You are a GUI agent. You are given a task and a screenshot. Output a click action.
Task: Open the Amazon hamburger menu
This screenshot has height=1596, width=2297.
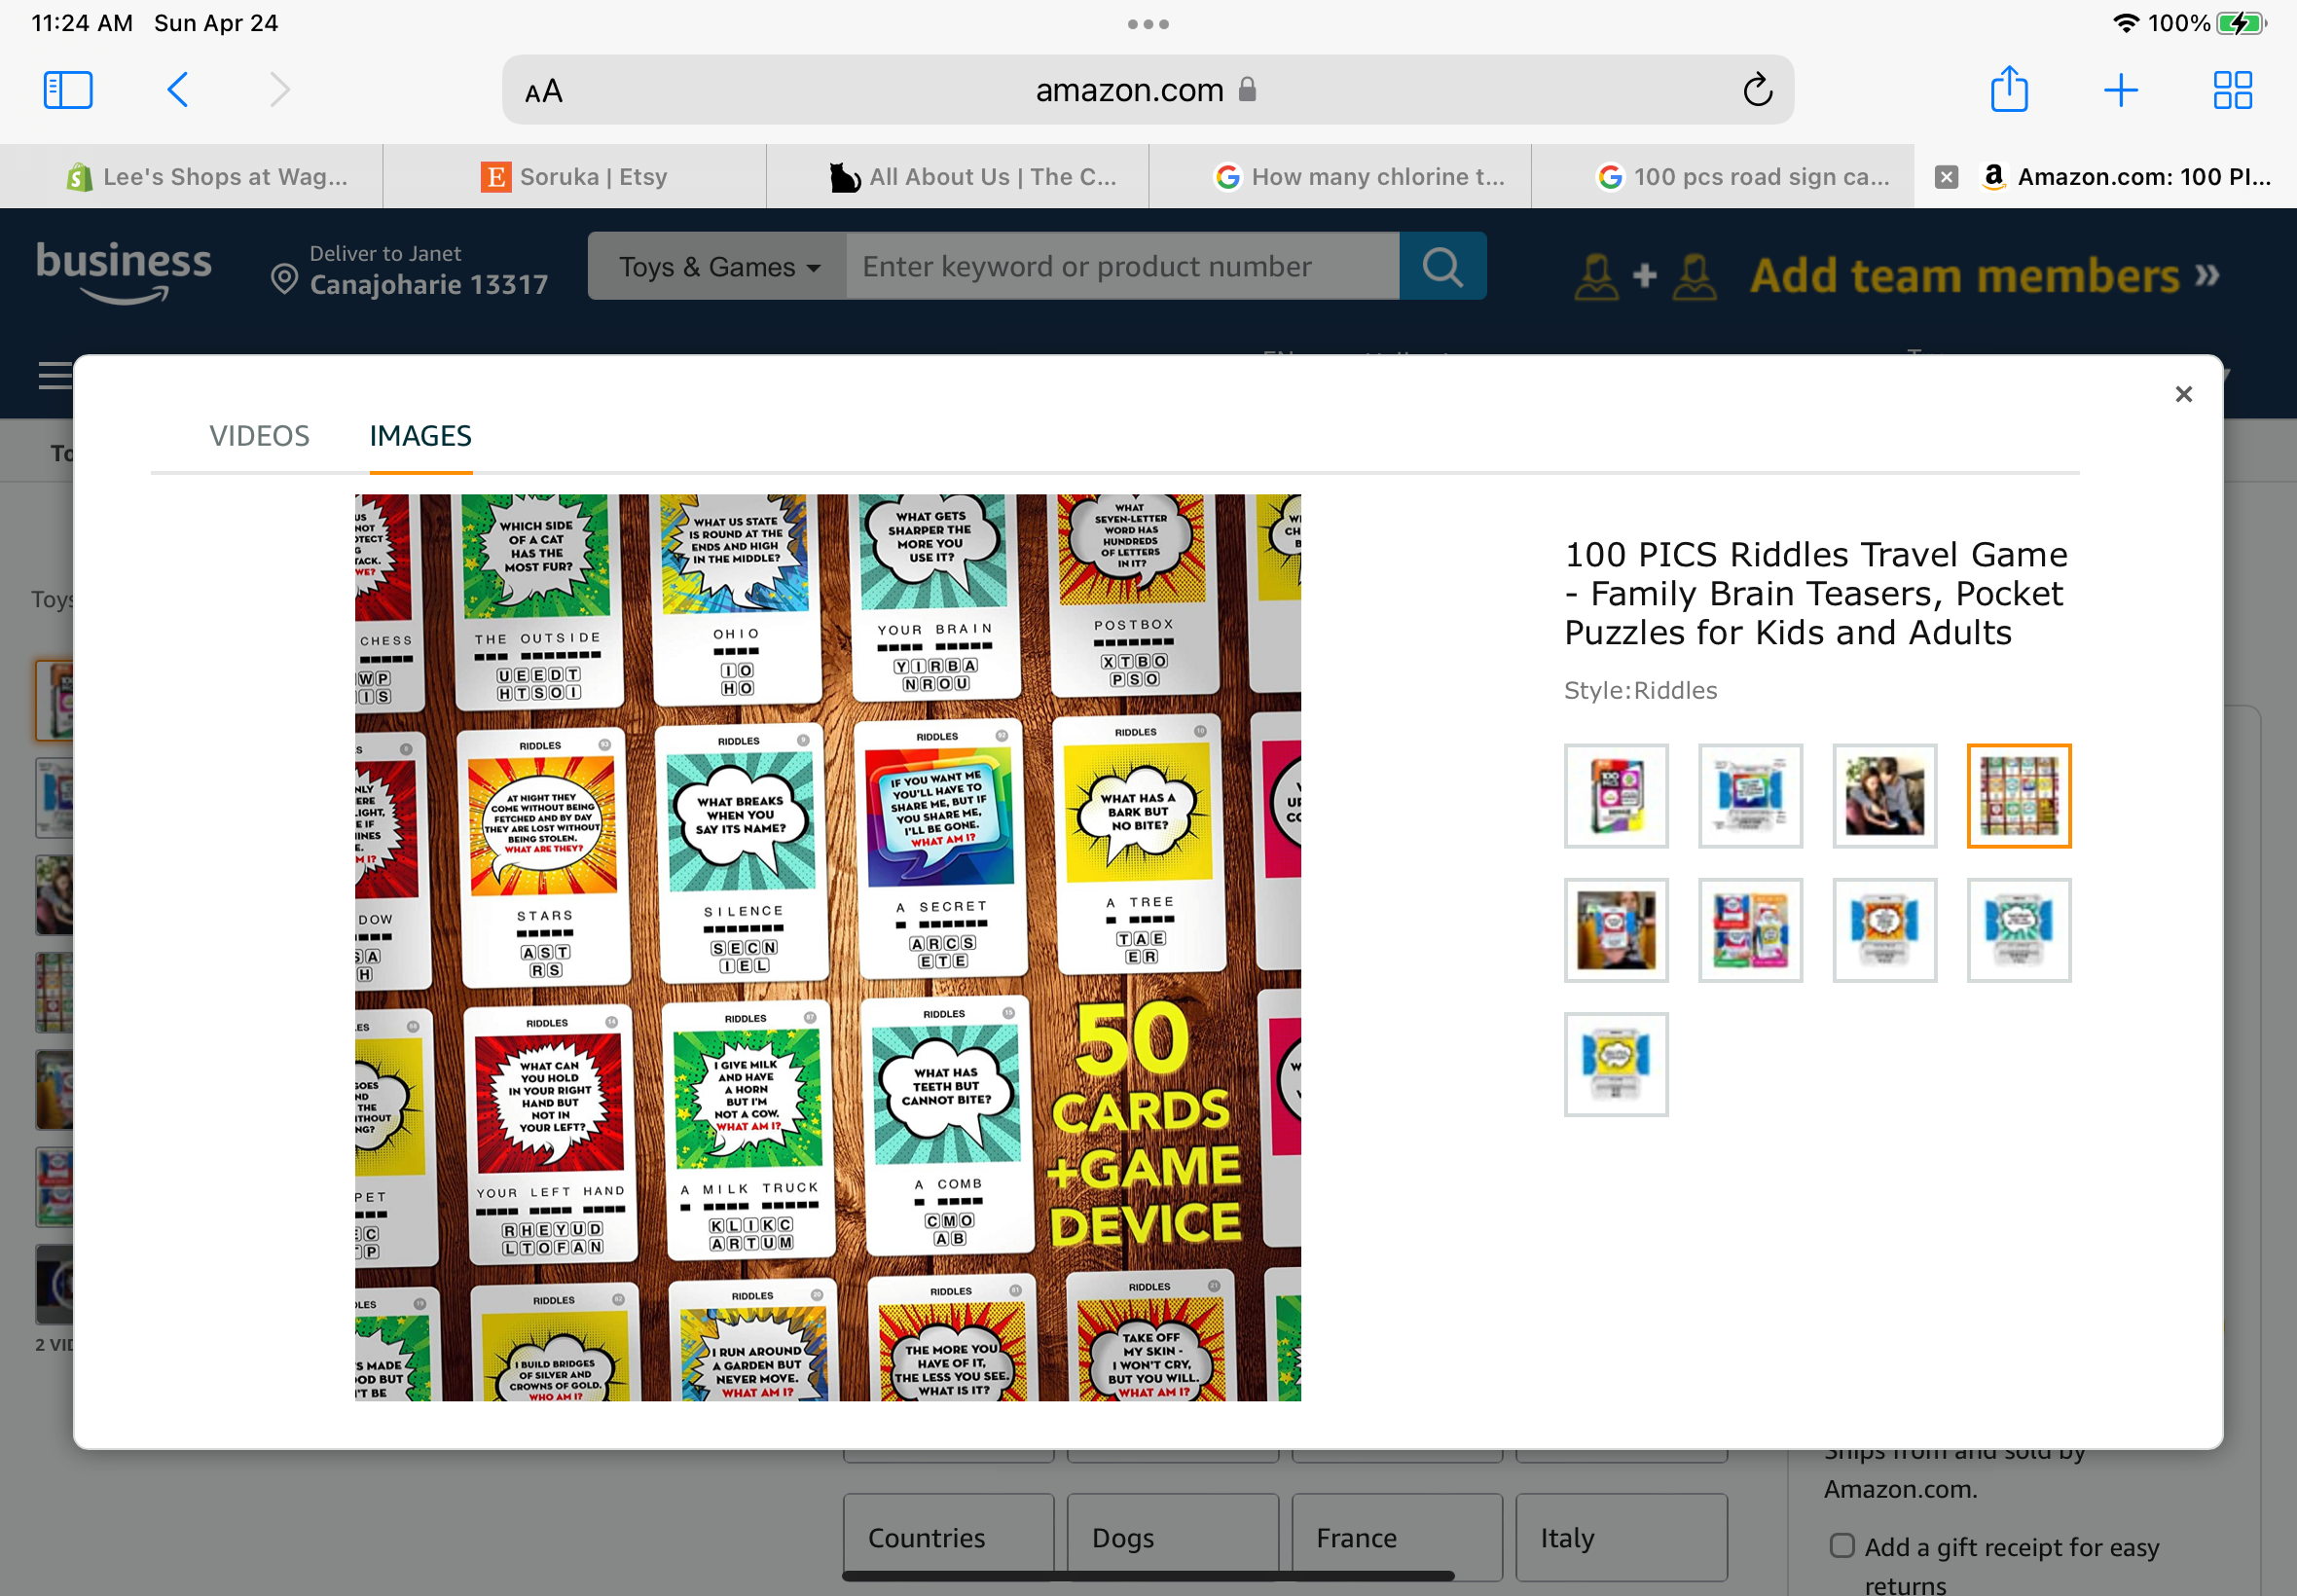point(55,376)
